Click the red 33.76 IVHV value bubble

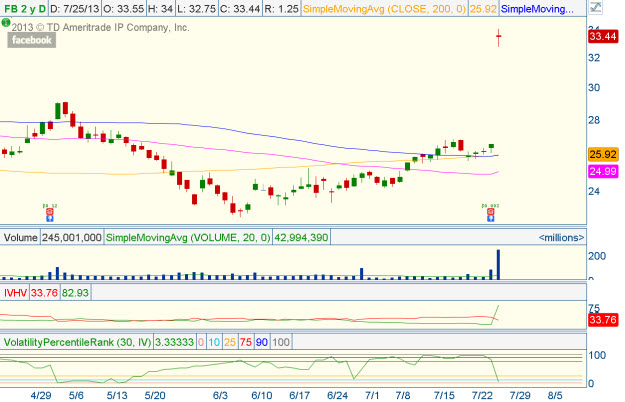(x=602, y=321)
